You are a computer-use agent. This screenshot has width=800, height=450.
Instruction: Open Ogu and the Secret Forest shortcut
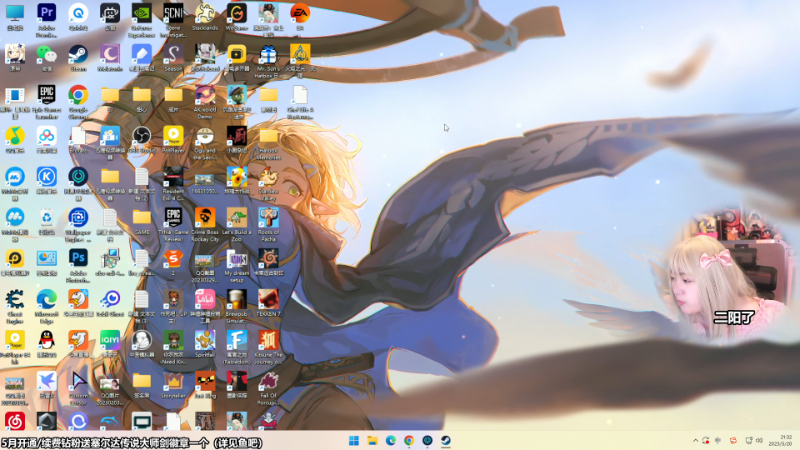point(205,143)
